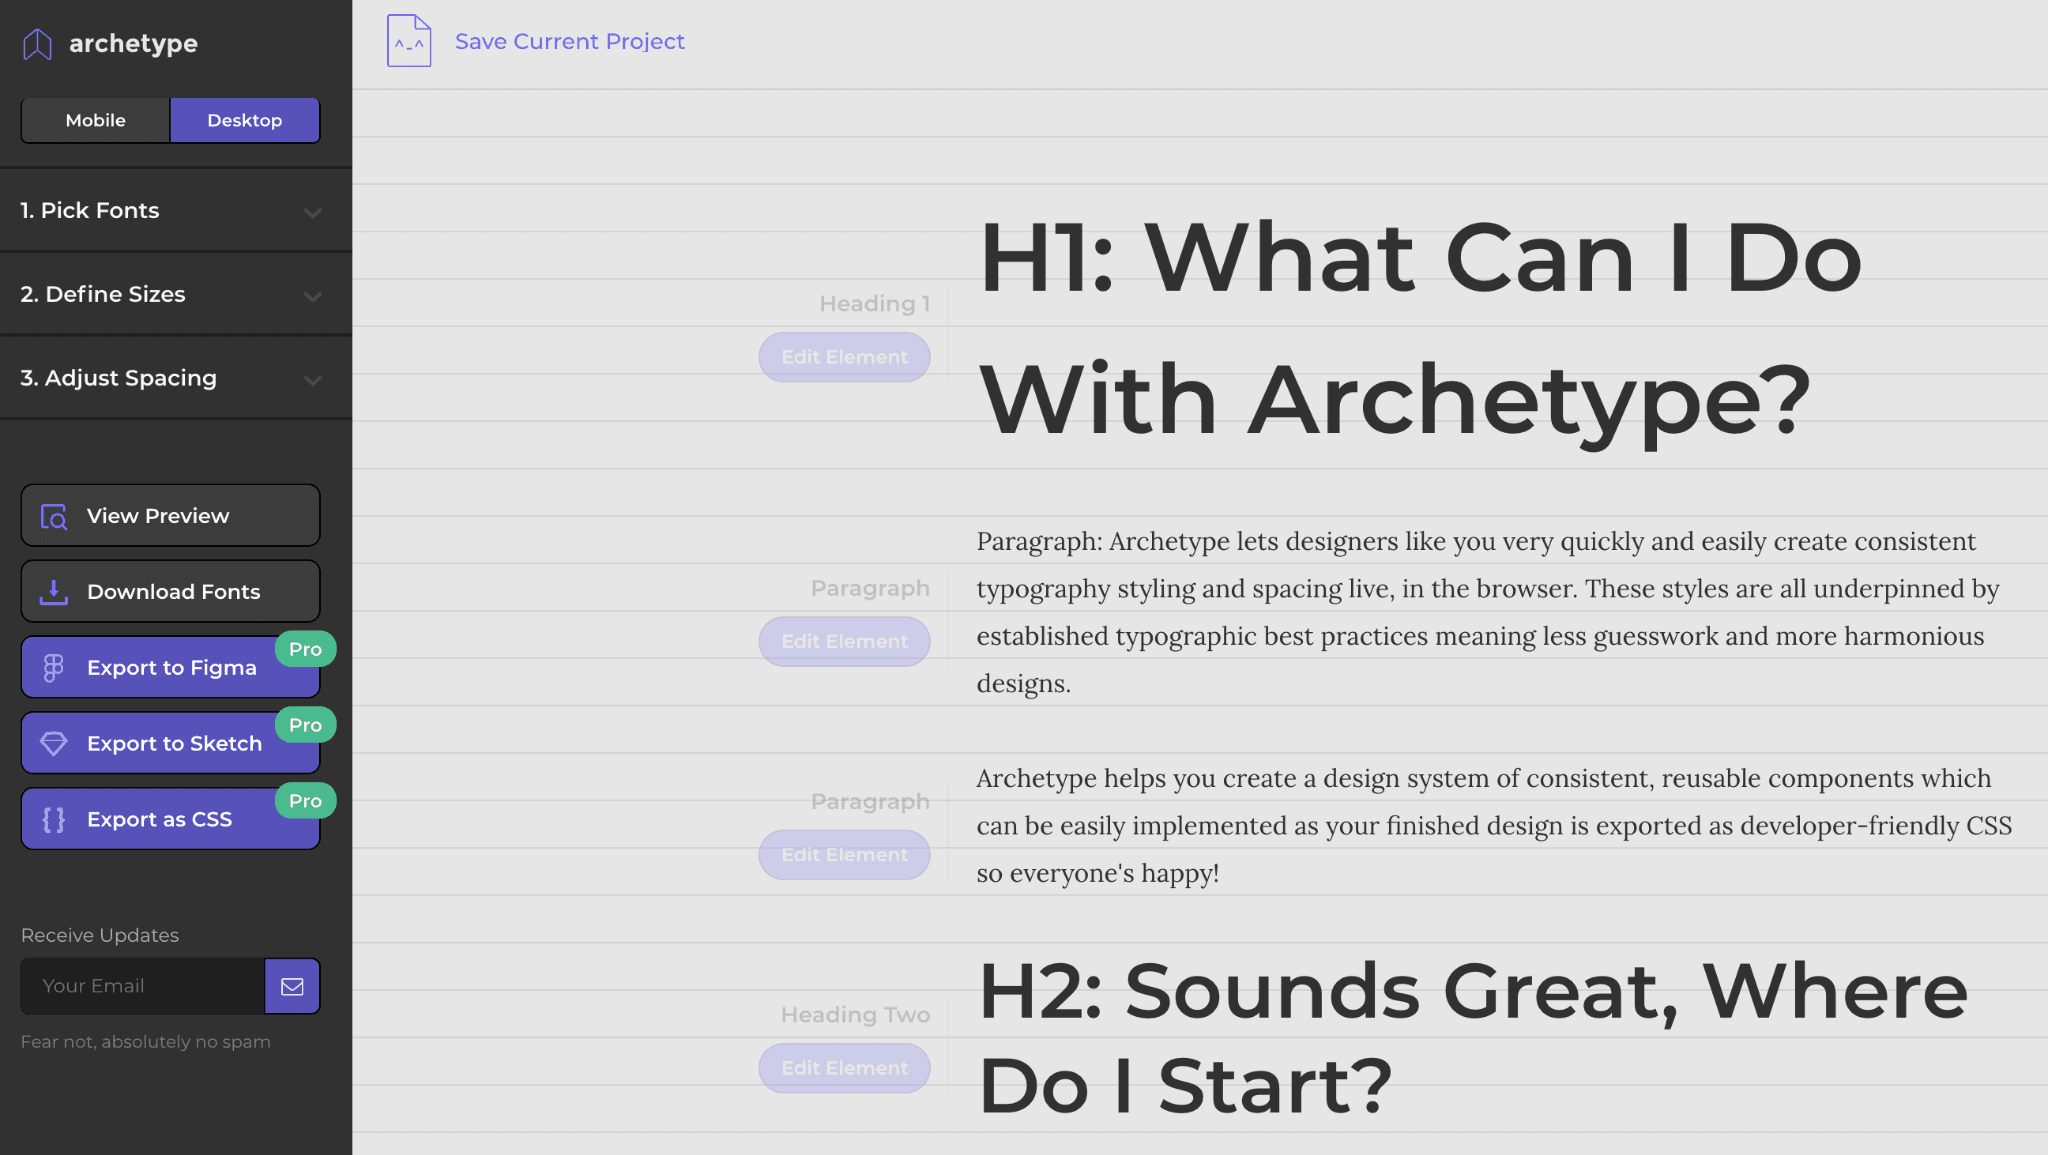Image resolution: width=2048 pixels, height=1155 pixels.
Task: Click Edit Element for second Paragraph
Action: point(845,855)
